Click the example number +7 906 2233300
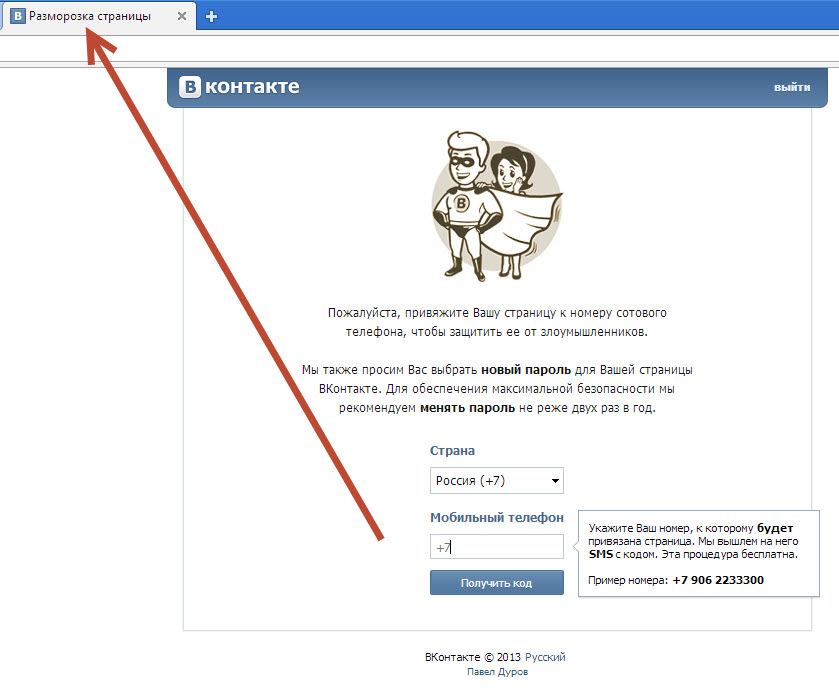The height and width of the screenshot is (688, 839). 718,580
